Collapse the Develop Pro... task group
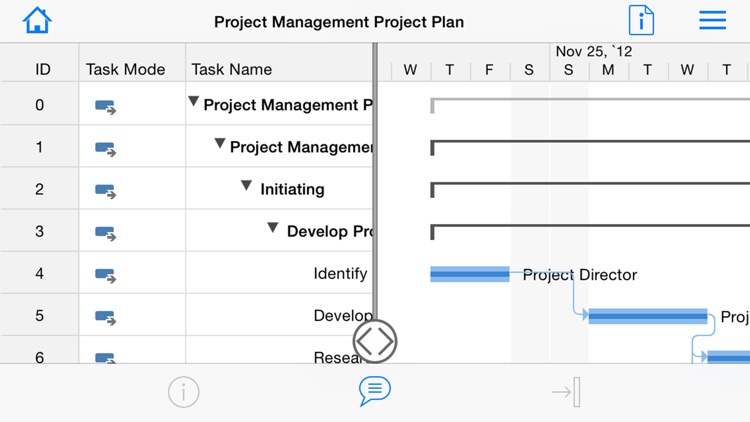 [273, 229]
